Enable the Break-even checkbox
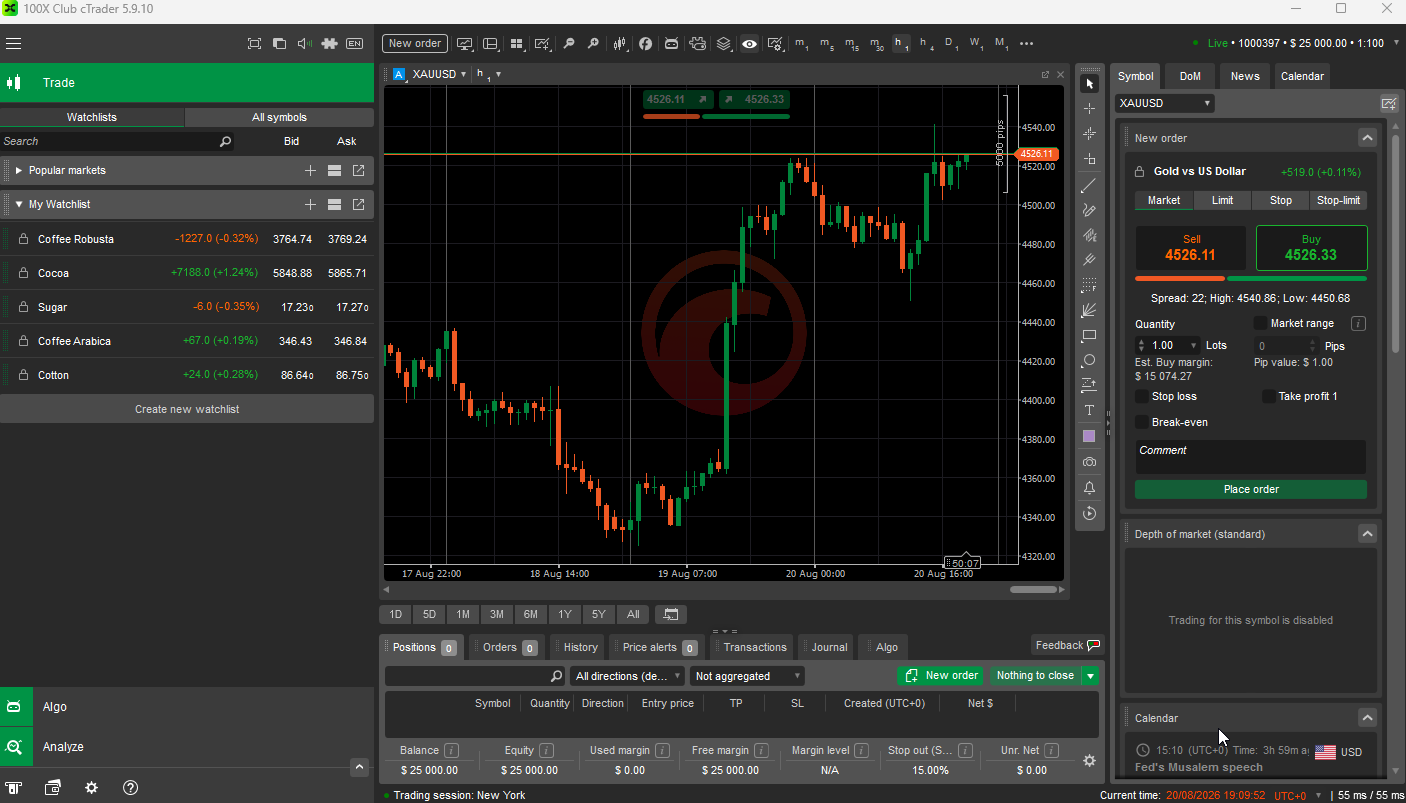 pos(1142,423)
